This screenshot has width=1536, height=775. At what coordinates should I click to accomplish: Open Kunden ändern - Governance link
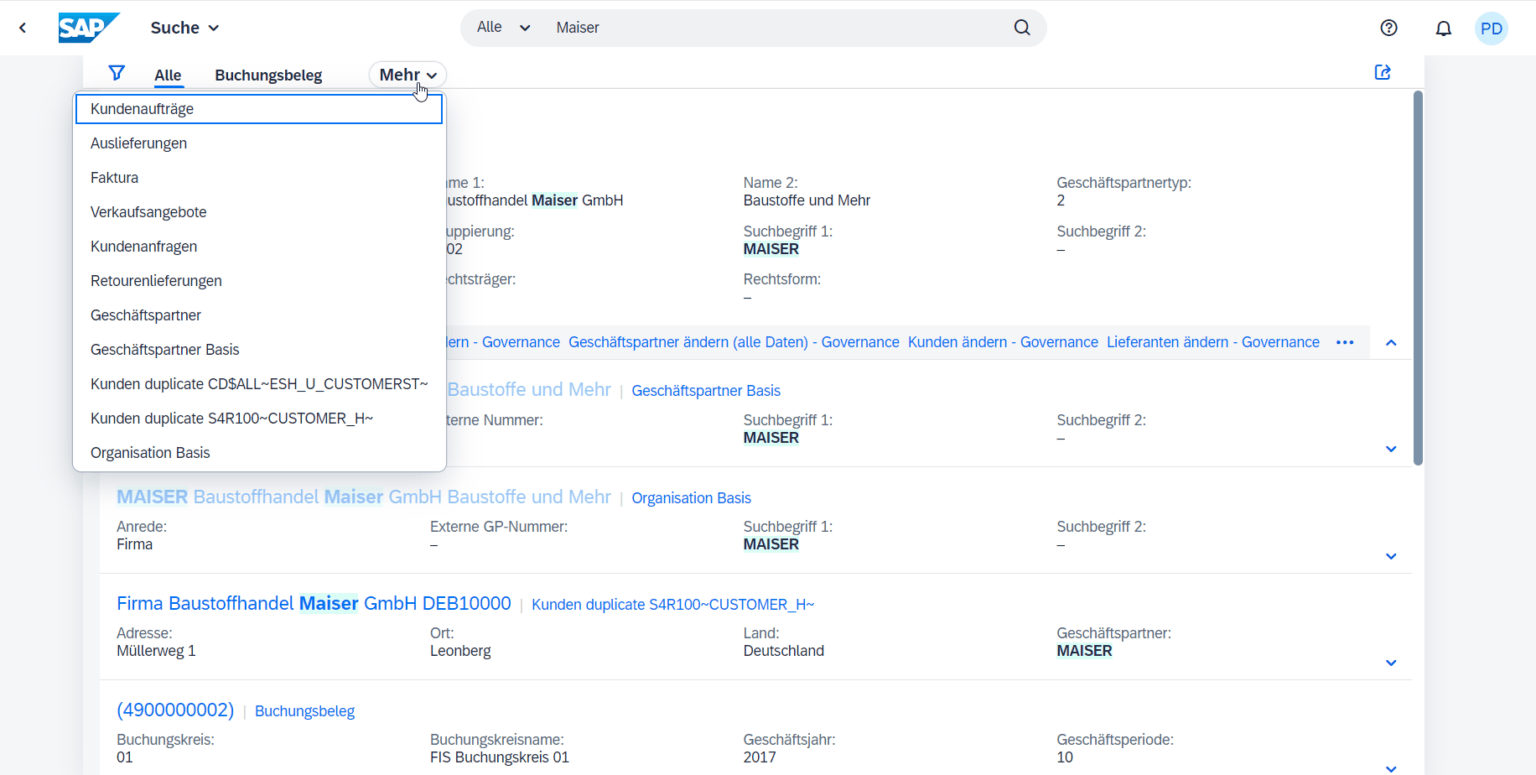(x=1003, y=342)
